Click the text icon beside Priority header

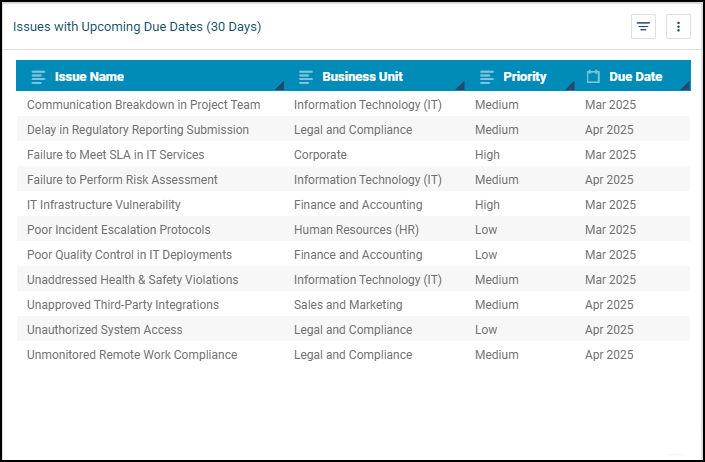(x=487, y=77)
